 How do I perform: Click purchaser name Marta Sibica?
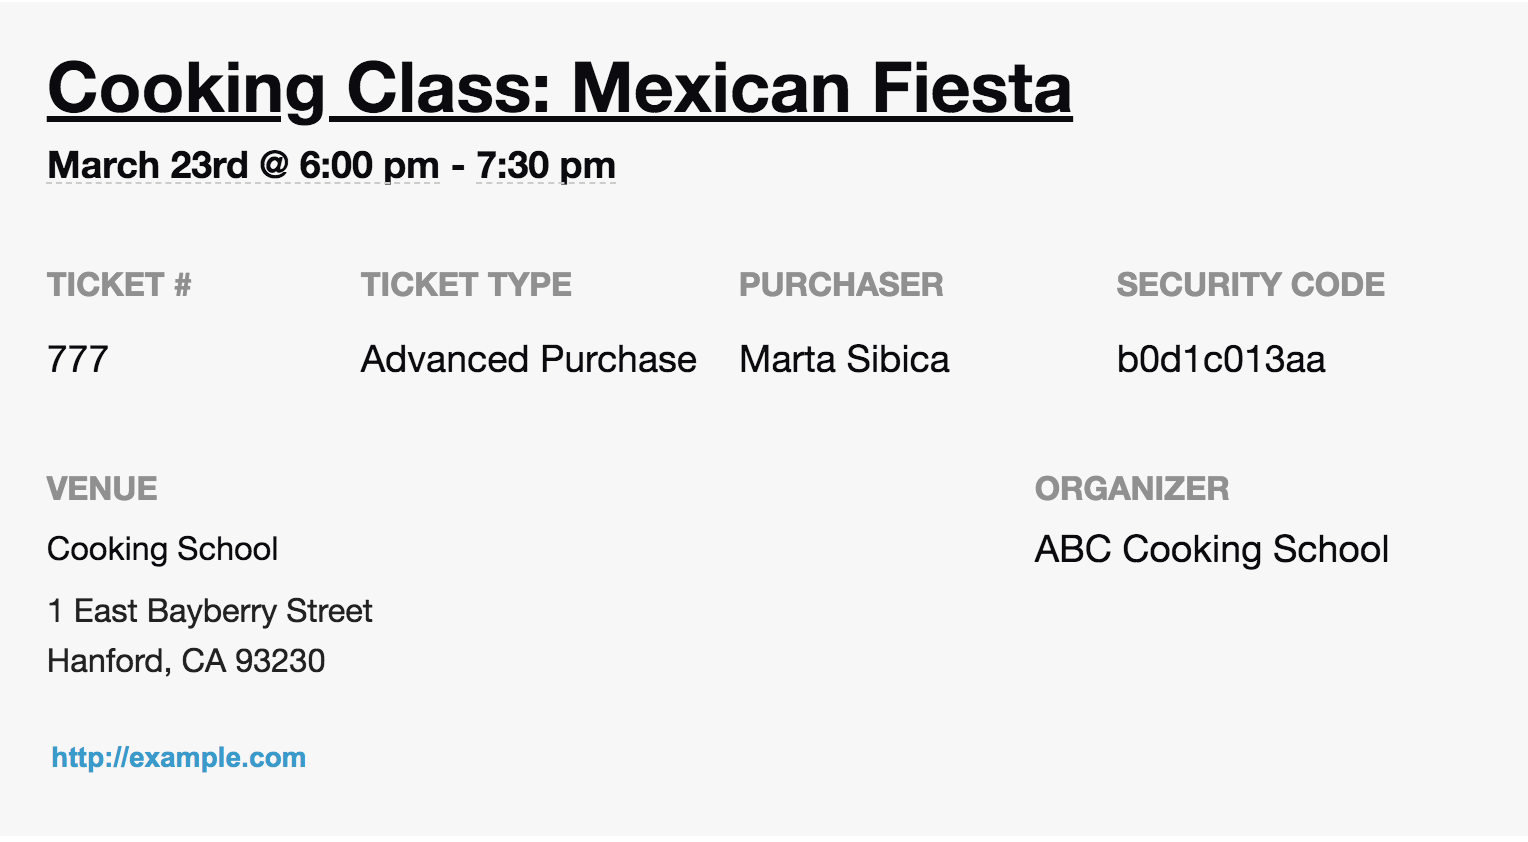pos(844,359)
